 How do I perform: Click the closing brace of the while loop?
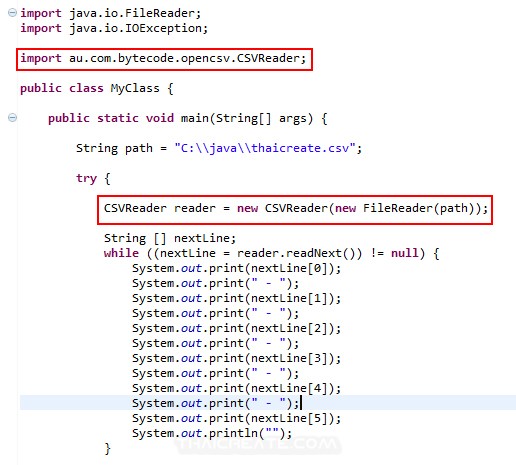tap(107, 449)
